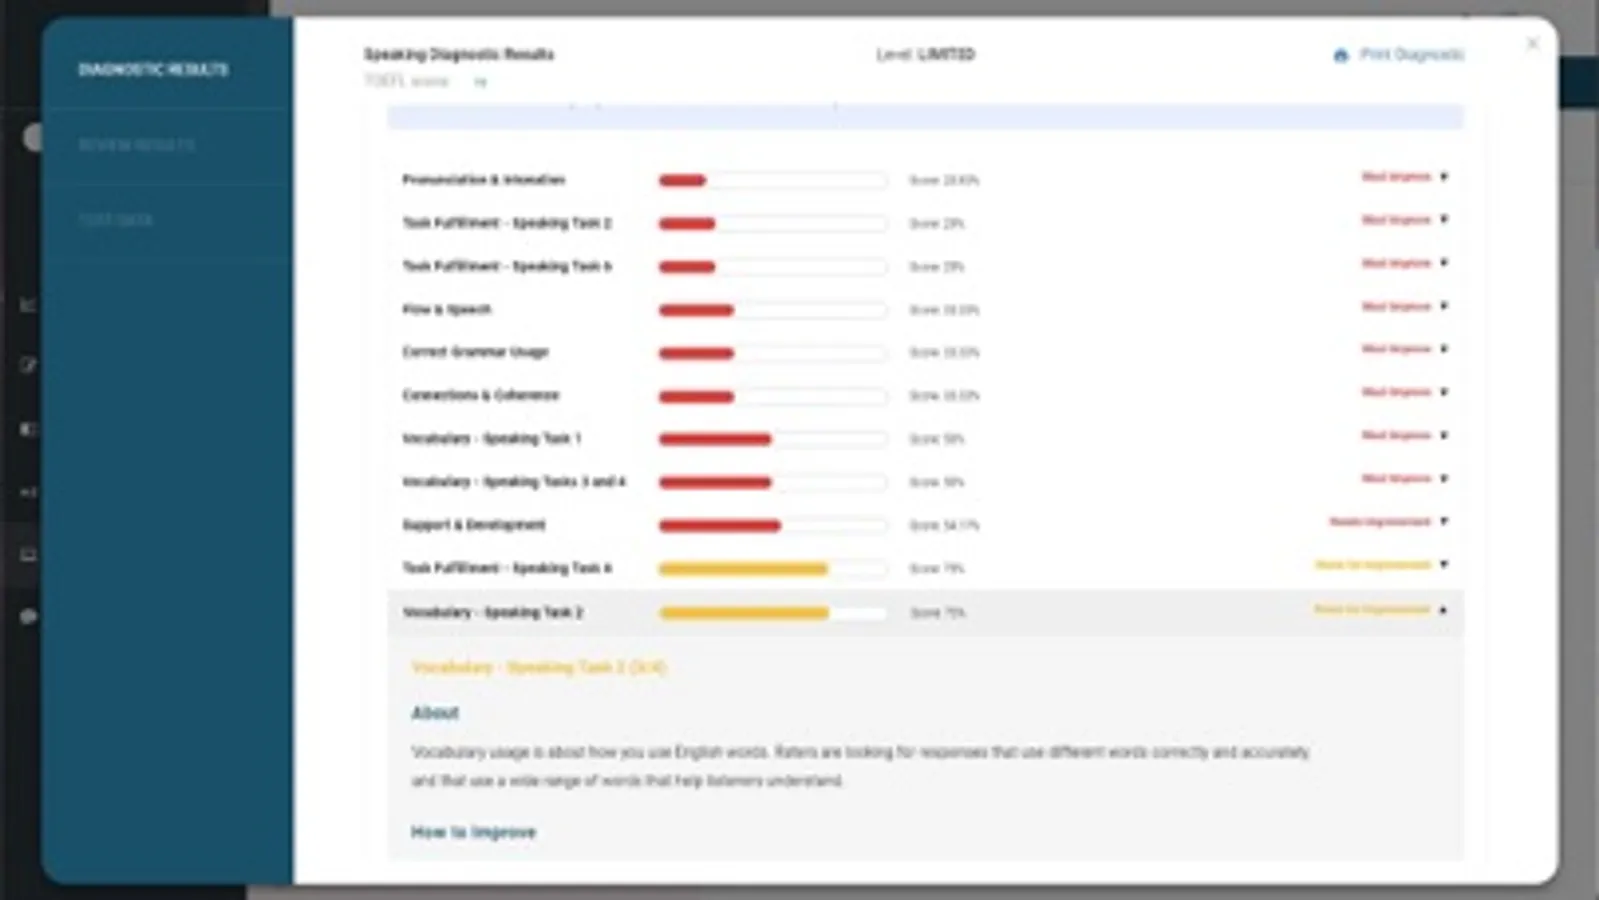Click the printer icon beside Print Diagnostic
The image size is (1599, 900).
[1341, 55]
